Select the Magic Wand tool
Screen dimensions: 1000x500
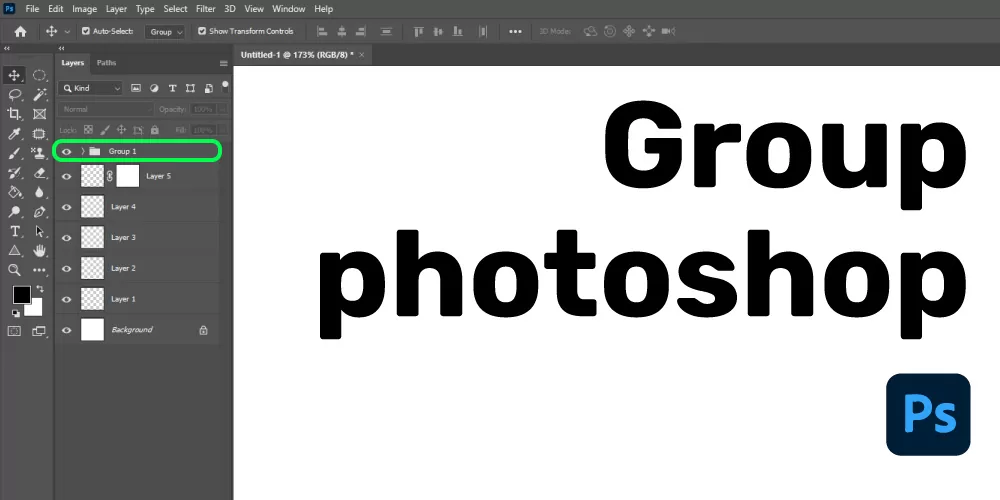[x=40, y=95]
